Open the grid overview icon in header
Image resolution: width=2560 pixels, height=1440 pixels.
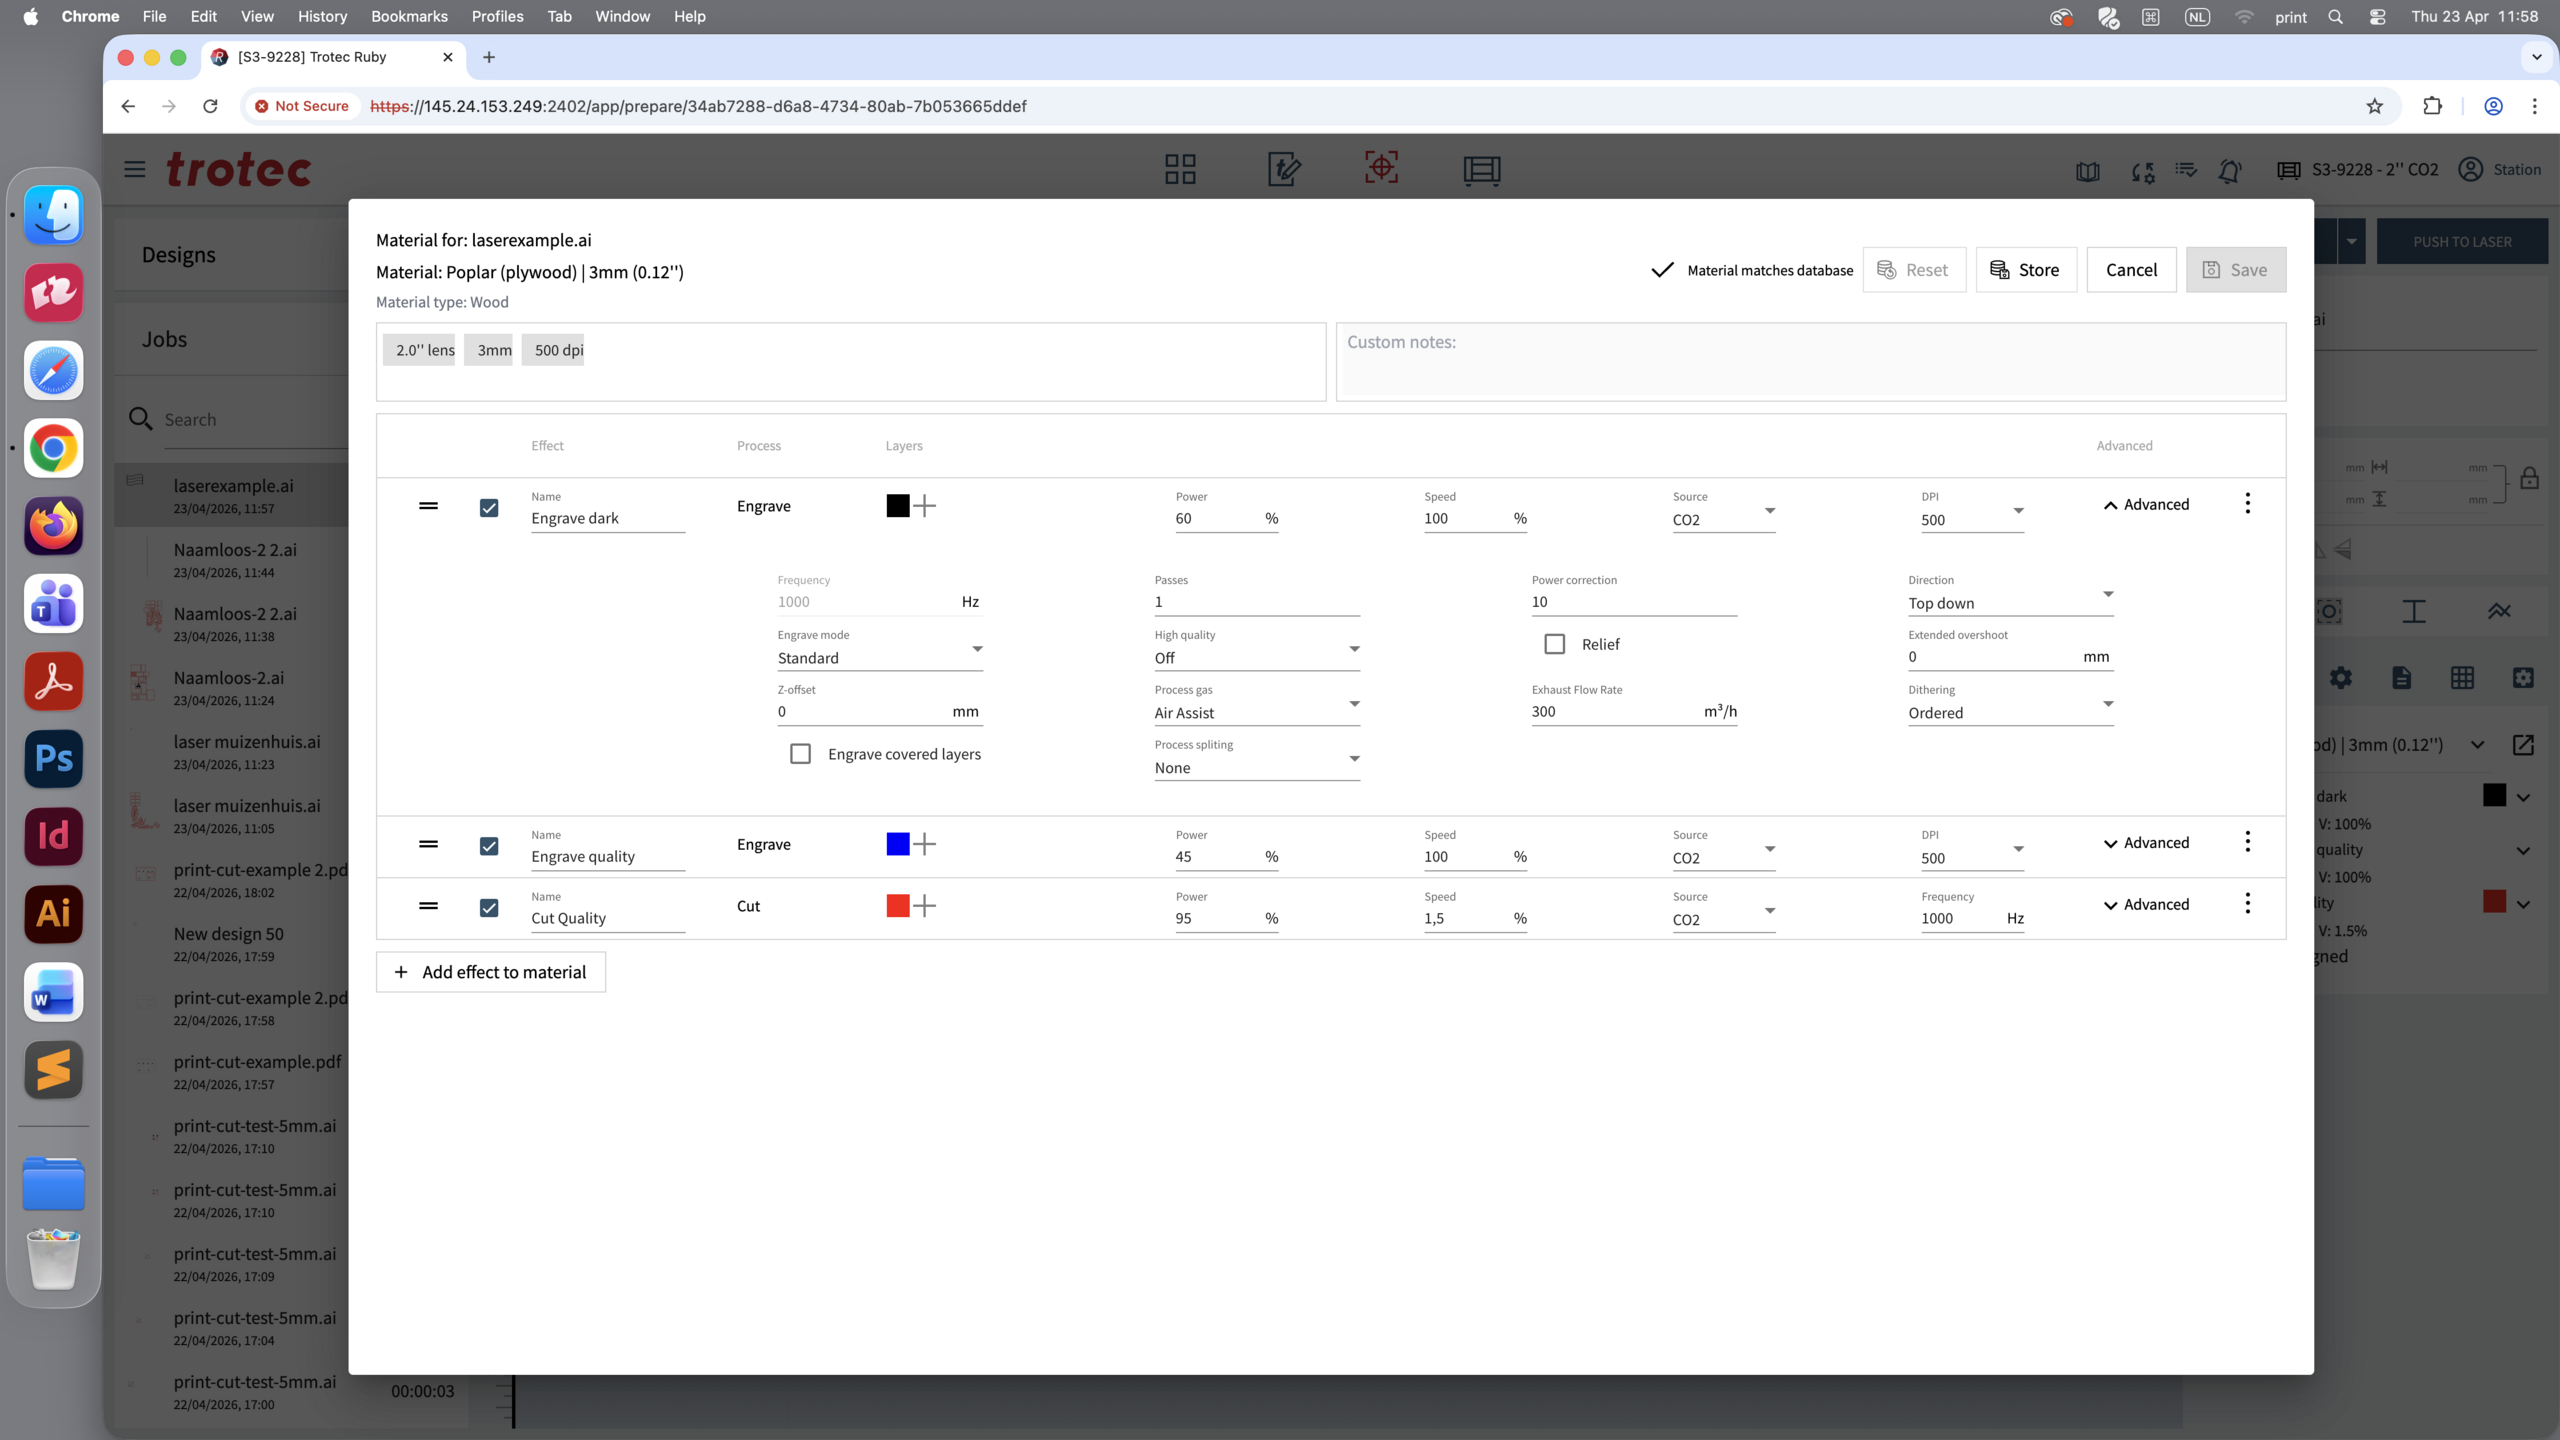click(1180, 169)
